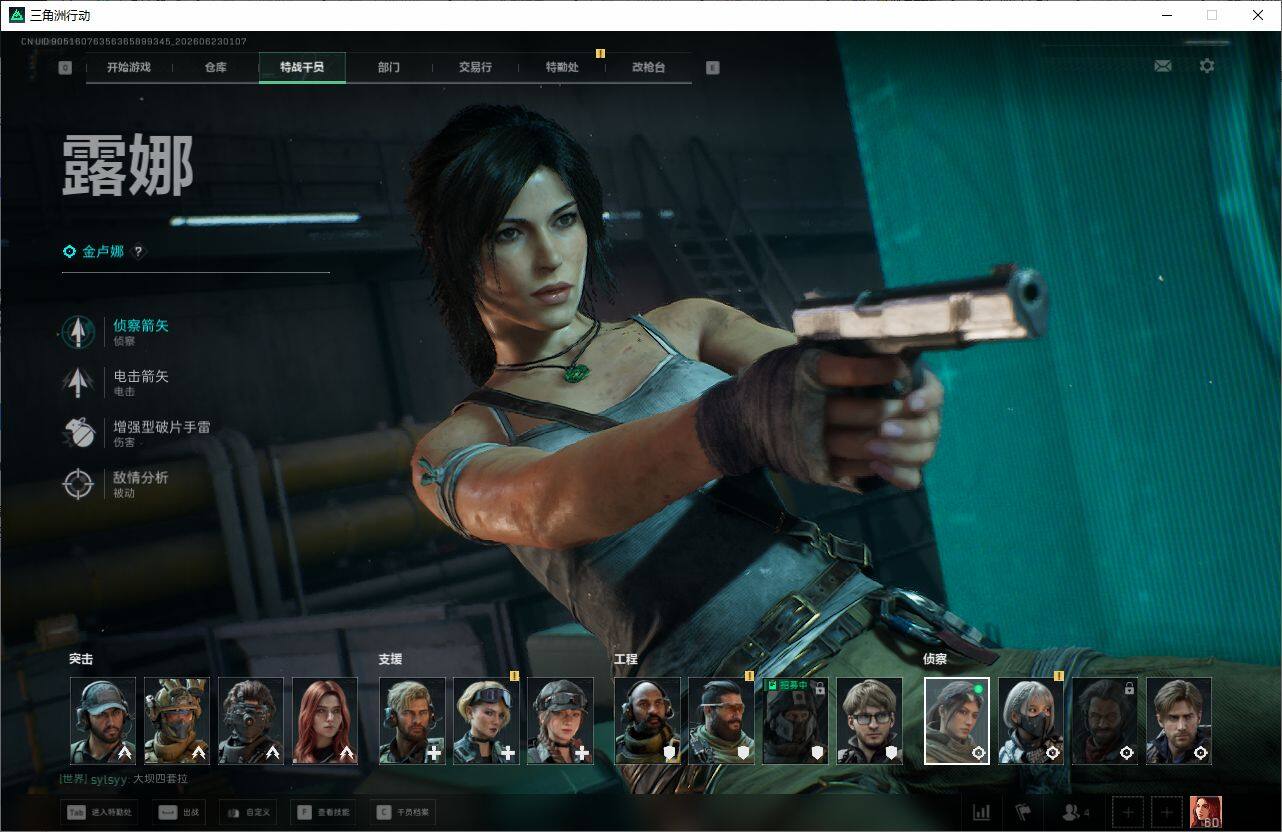Select the engineer operator wearing eyeglasses
The width and height of the screenshot is (1282, 832).
(x=869, y=721)
